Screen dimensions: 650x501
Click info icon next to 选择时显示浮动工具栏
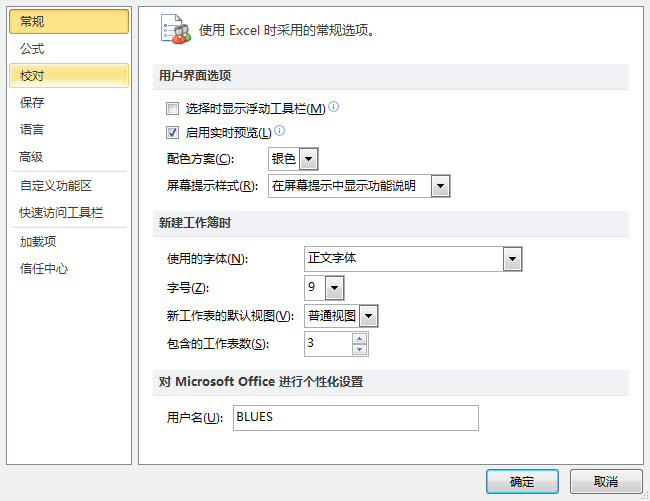coord(334,107)
